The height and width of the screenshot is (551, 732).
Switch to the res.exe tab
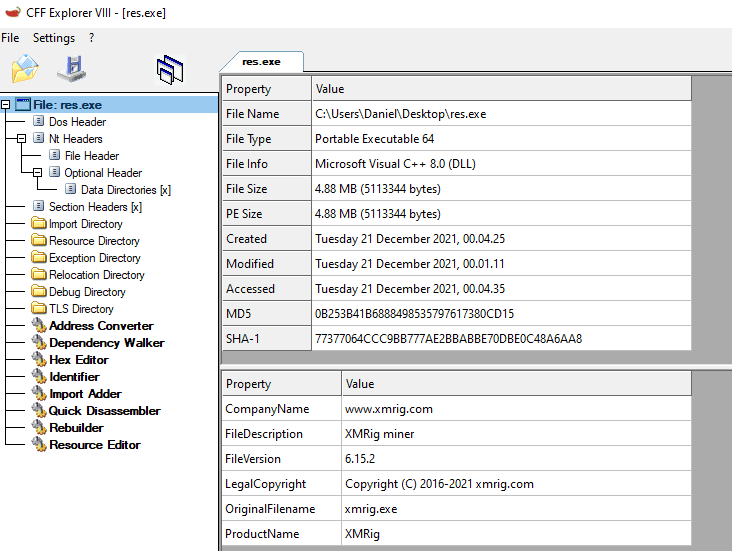[x=261, y=62]
